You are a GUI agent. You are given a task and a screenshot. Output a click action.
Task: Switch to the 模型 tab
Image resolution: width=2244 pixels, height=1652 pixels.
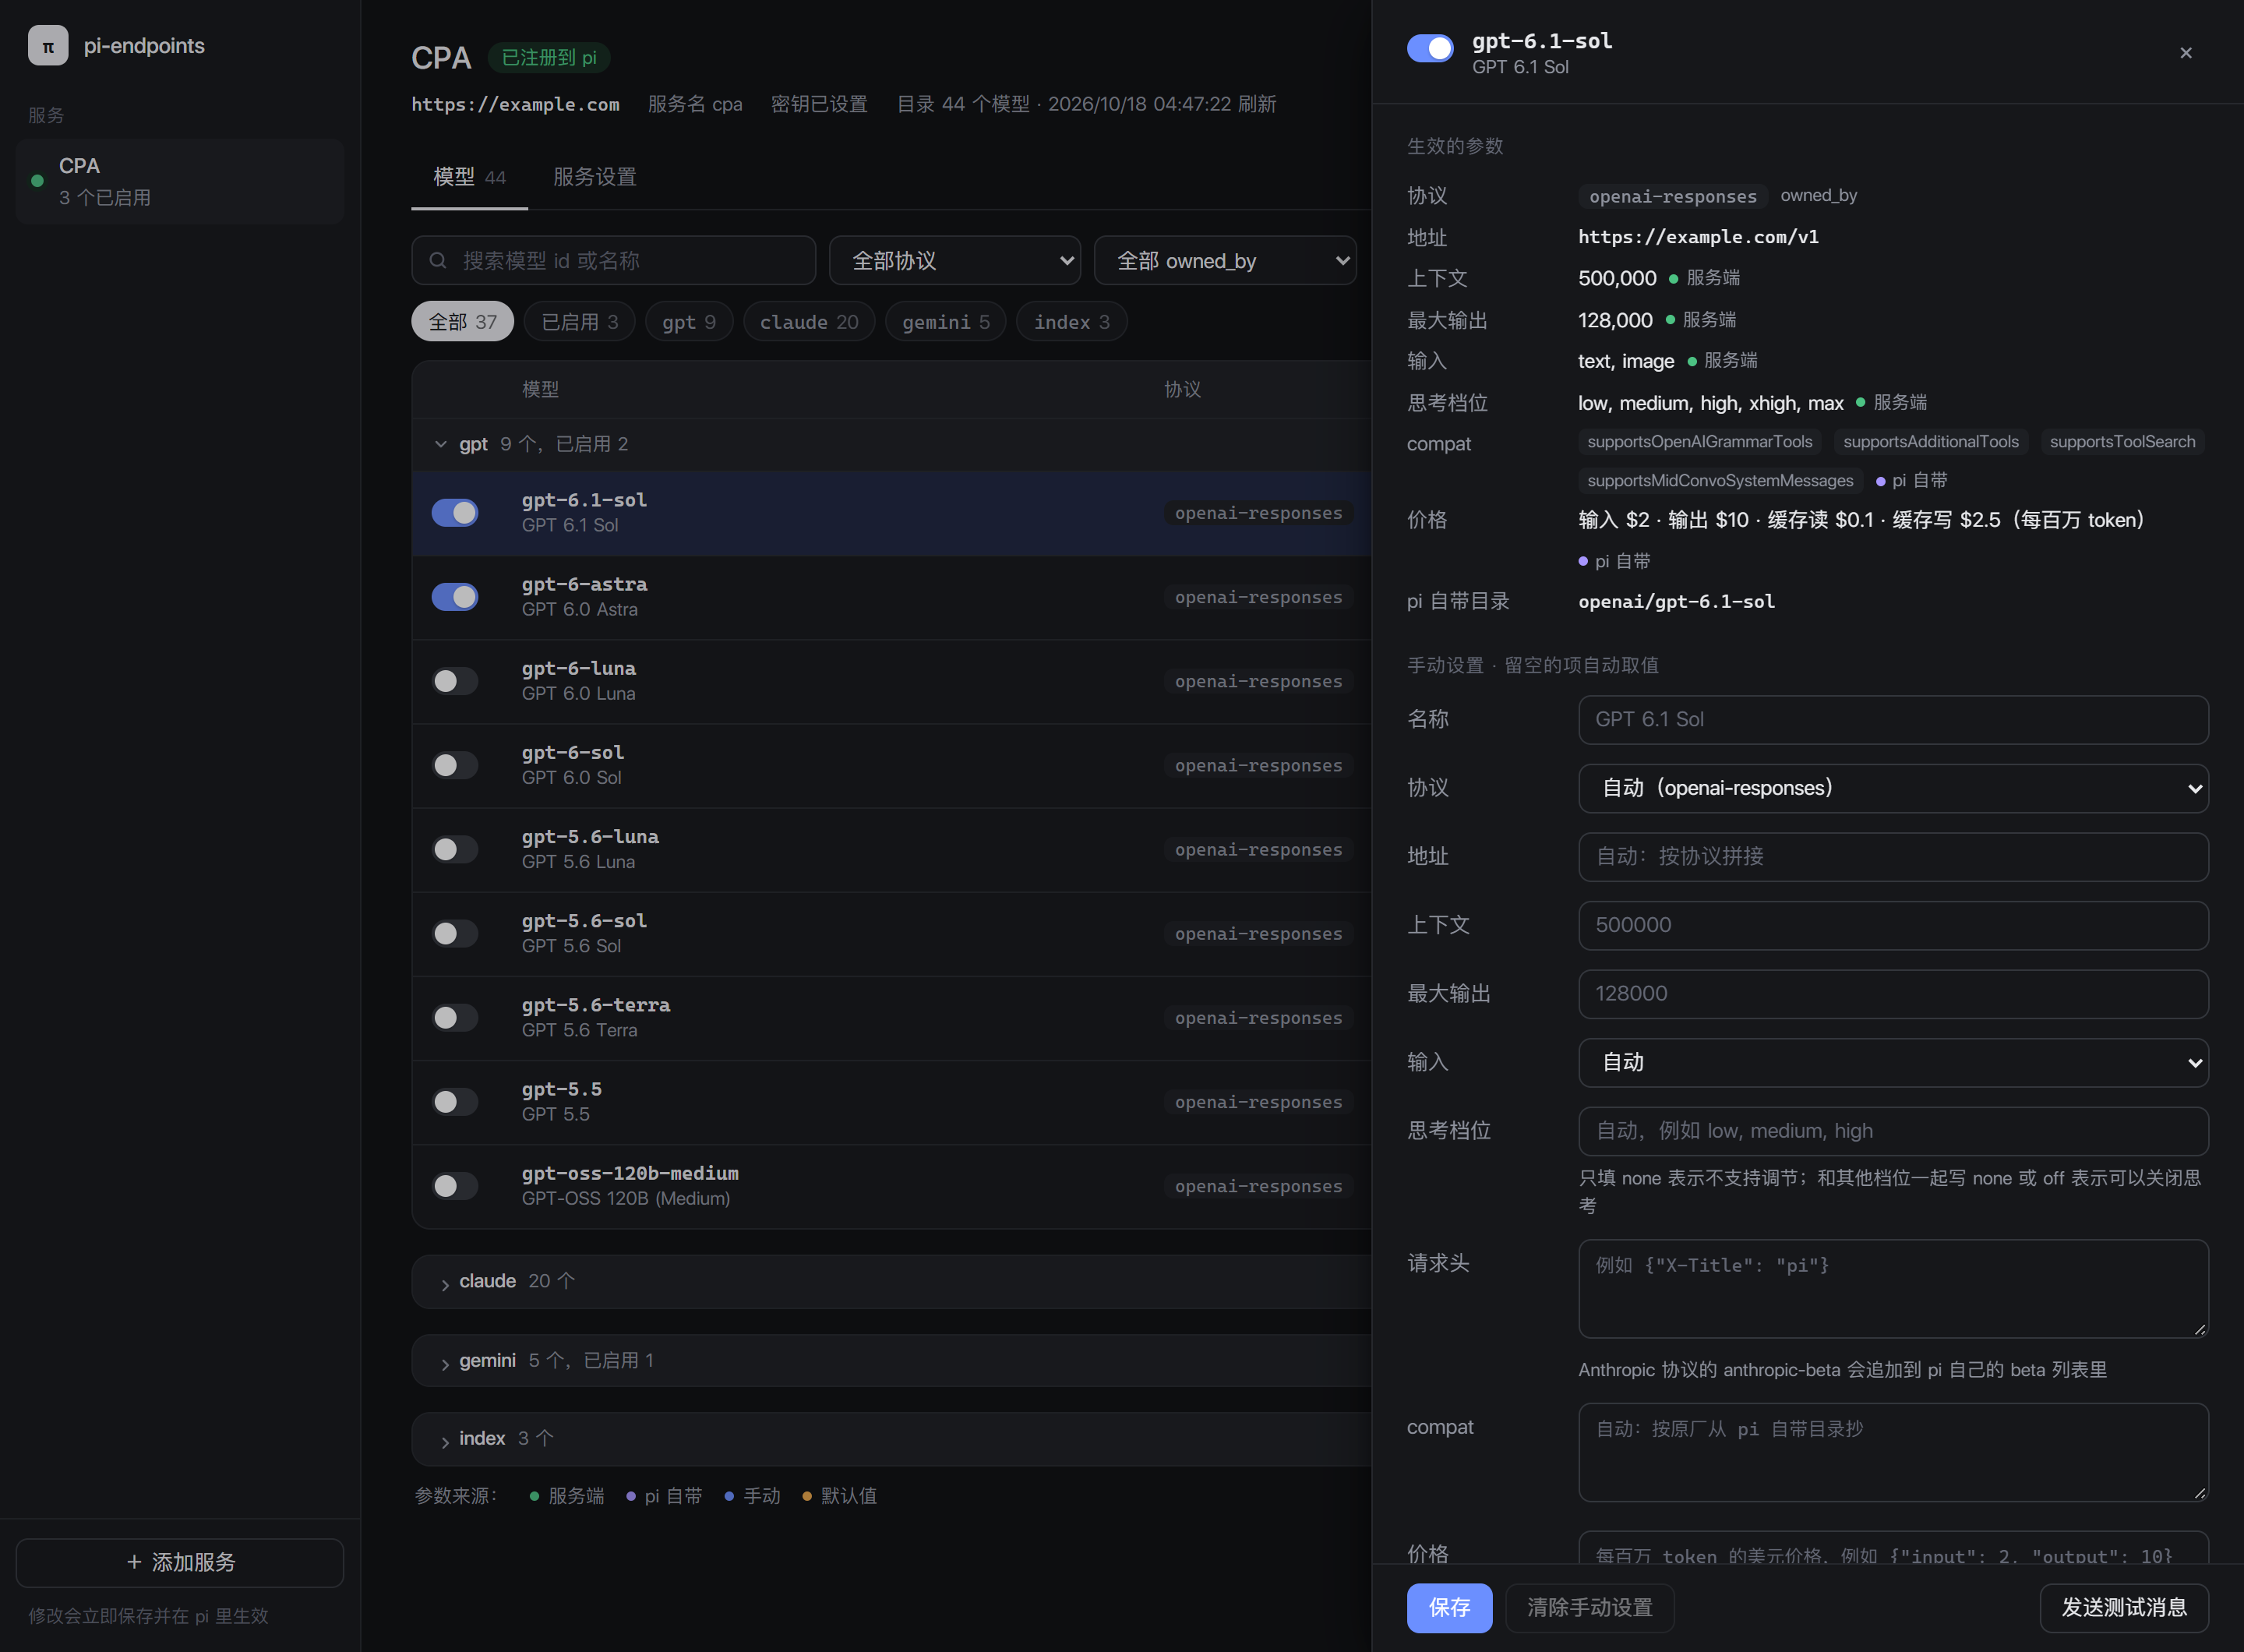[x=469, y=177]
